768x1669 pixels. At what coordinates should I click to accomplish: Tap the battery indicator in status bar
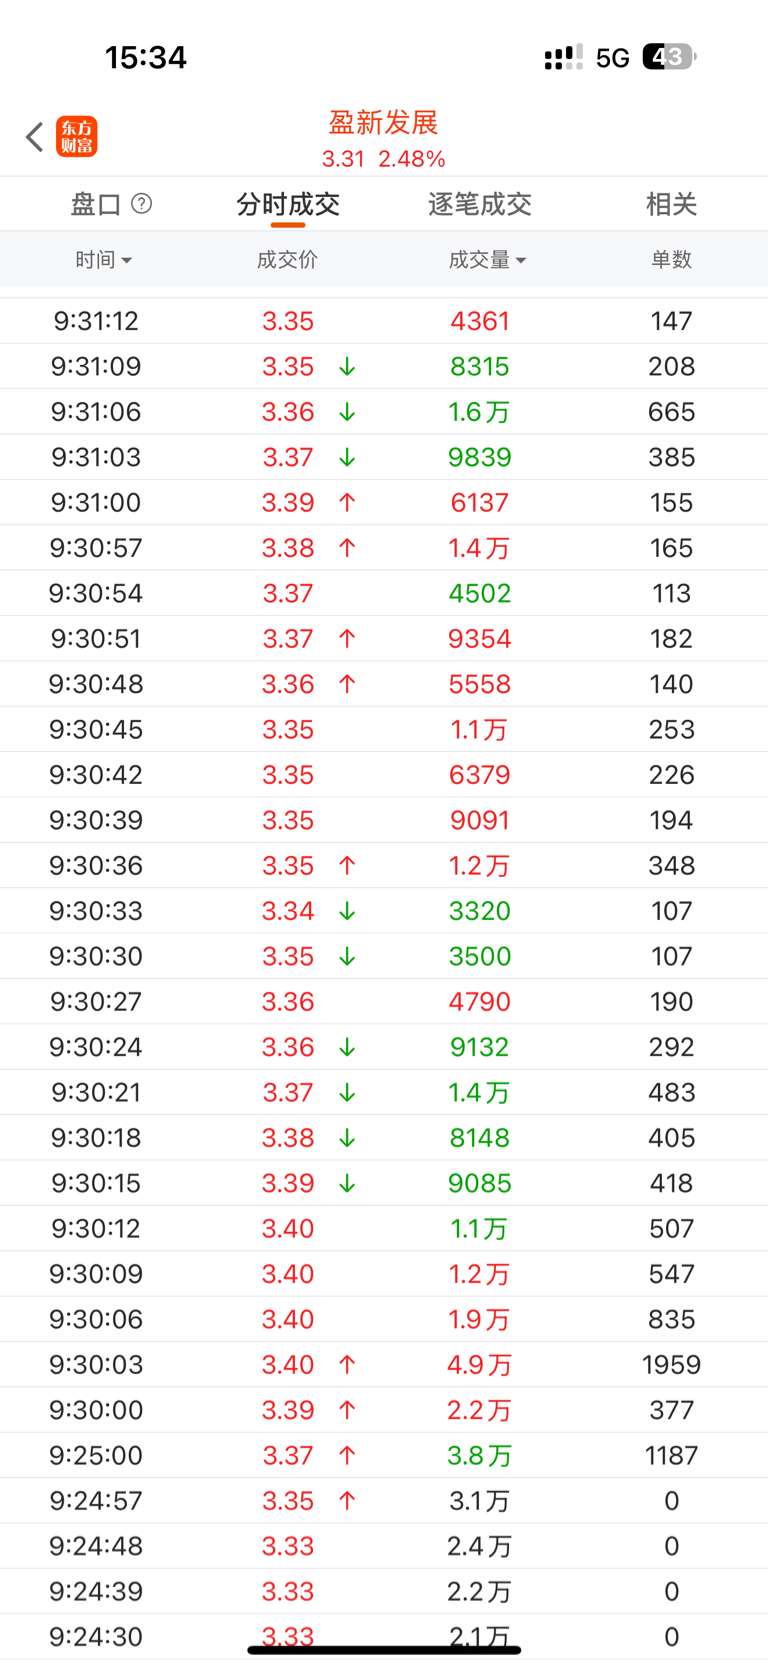tap(668, 57)
